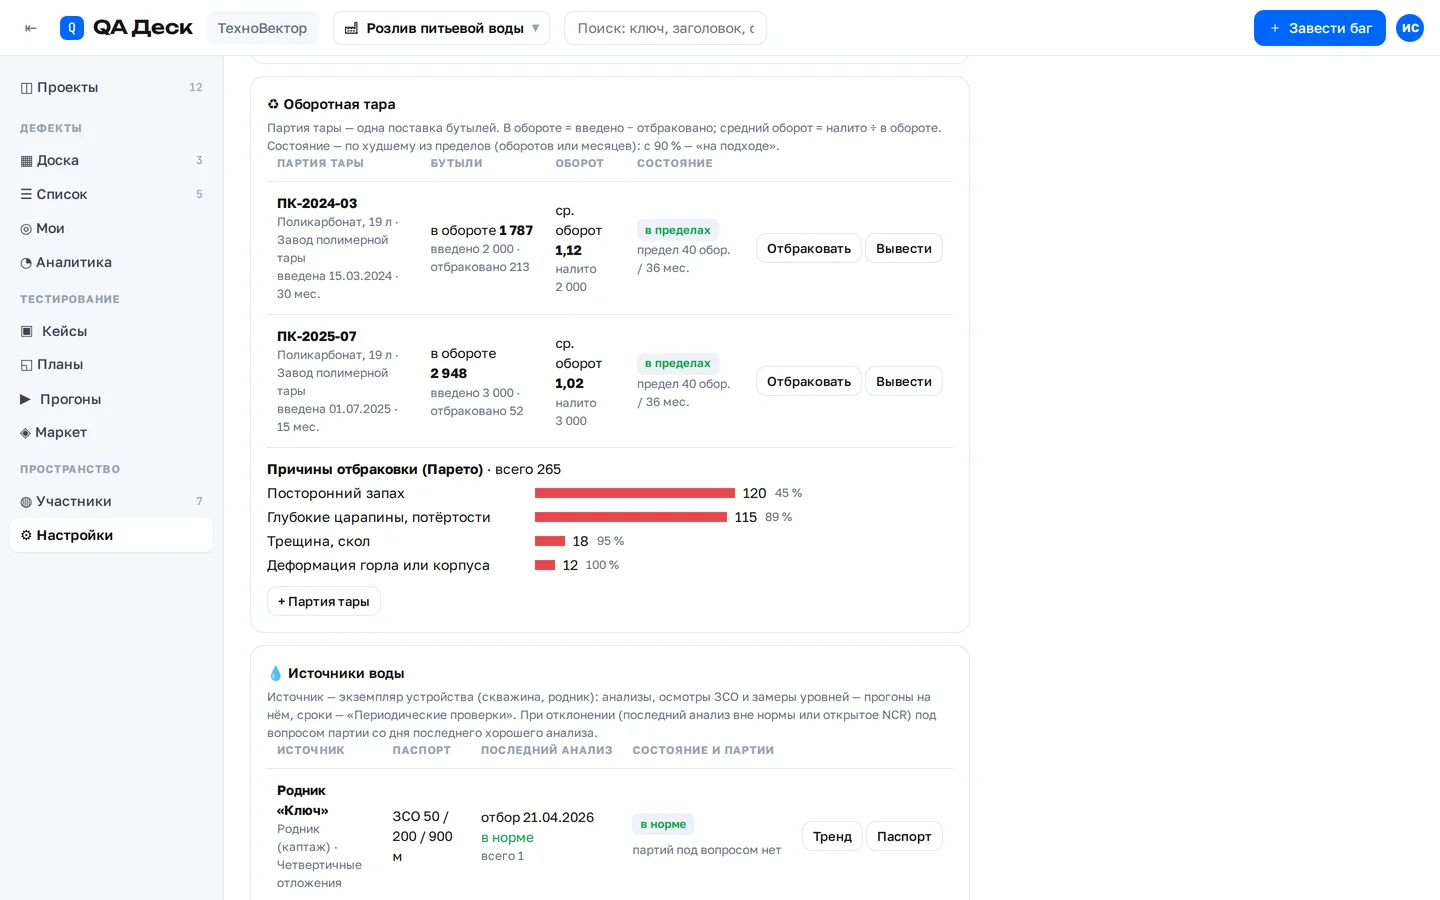Click Отбраковать for batch ПК-2025-07
This screenshot has width=1440, height=900.
pyautogui.click(x=808, y=381)
